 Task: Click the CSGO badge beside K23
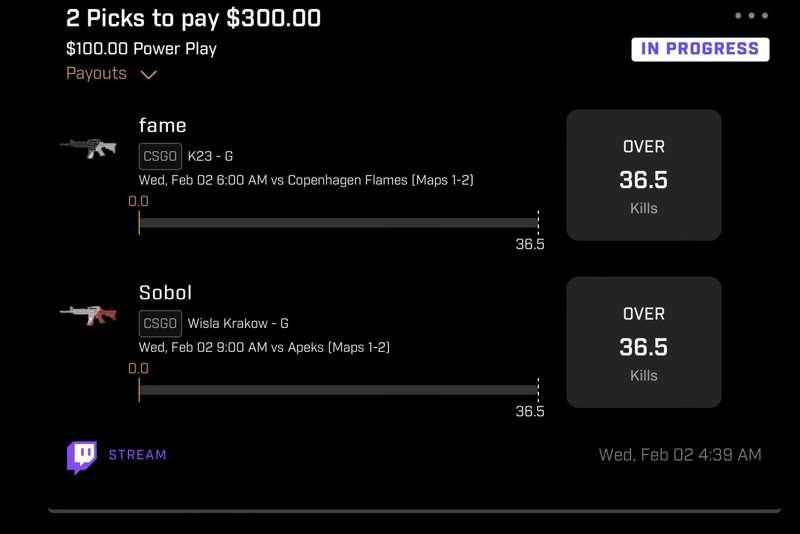click(160, 156)
